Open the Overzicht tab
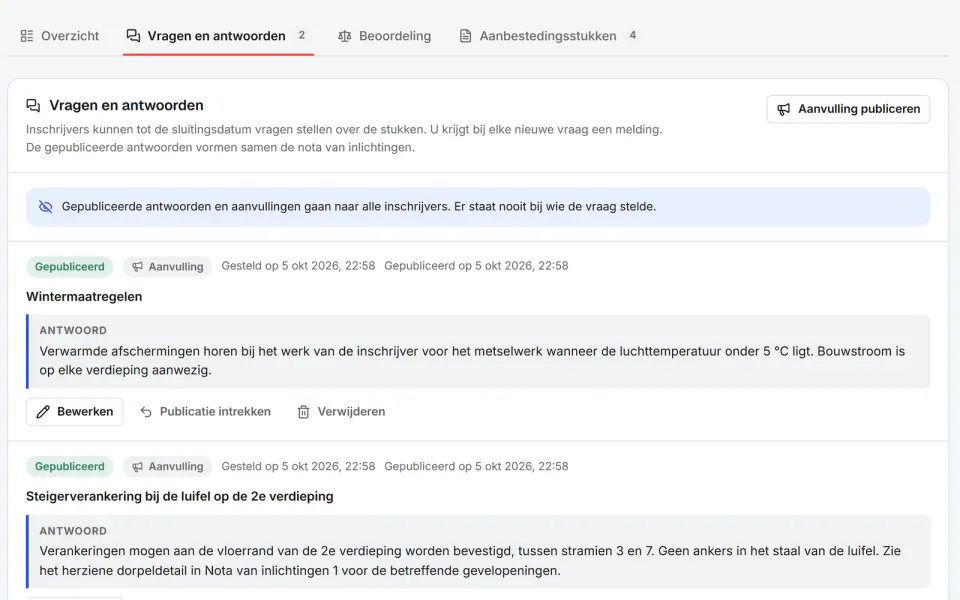The image size is (960, 600). click(59, 36)
